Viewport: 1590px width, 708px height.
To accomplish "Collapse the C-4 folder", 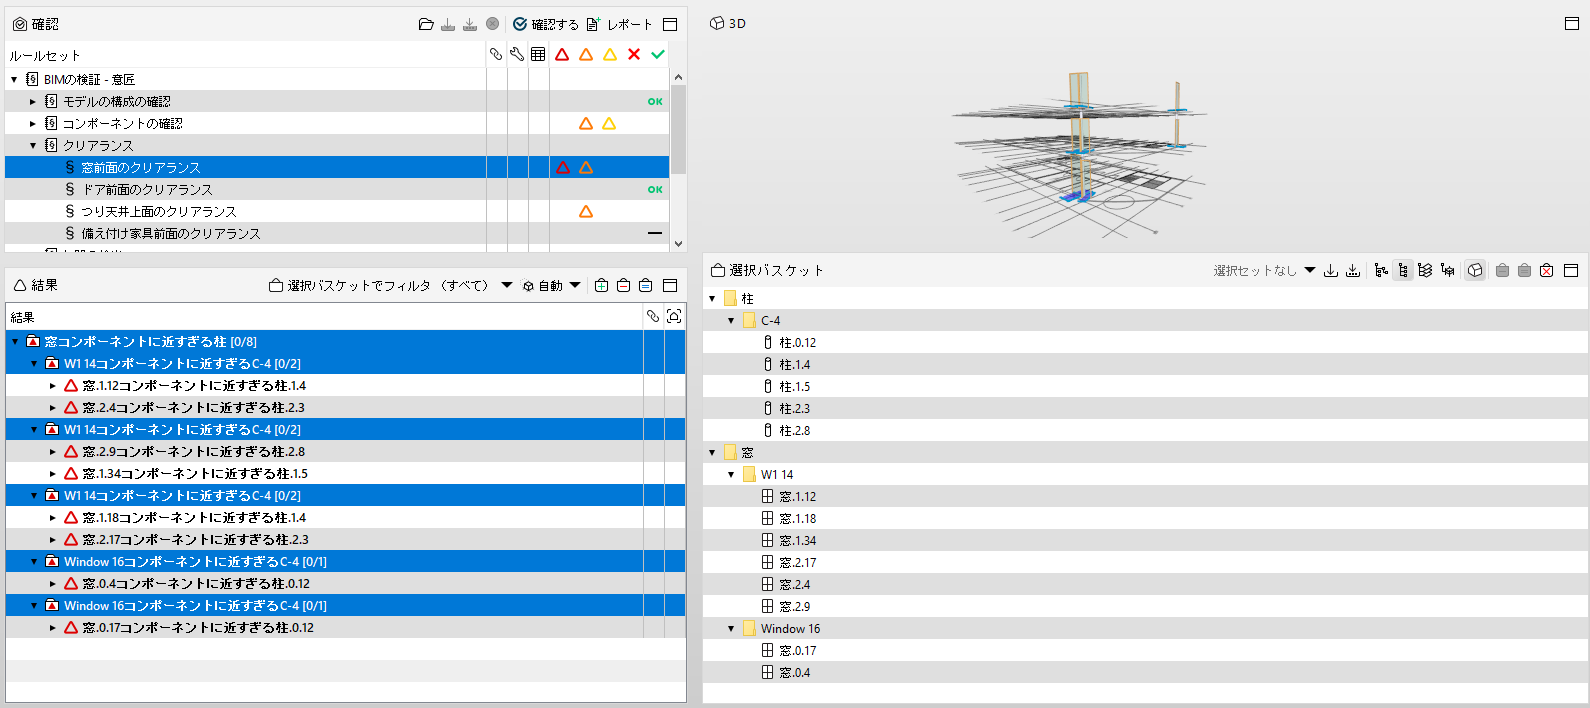I will tap(731, 320).
